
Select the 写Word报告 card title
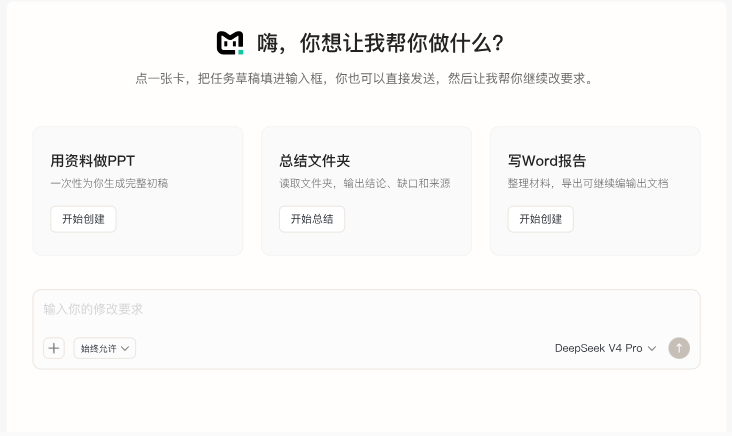tap(547, 161)
